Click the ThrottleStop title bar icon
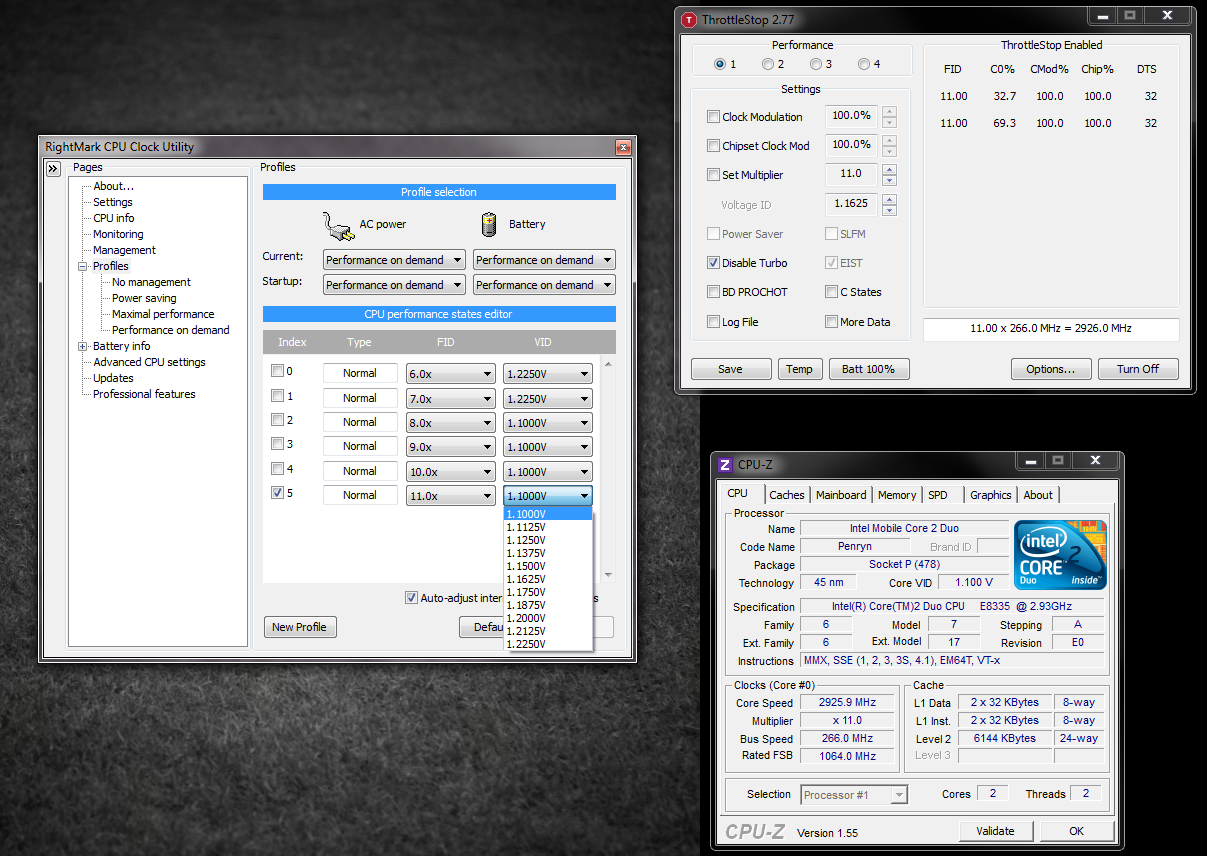This screenshot has width=1207, height=856. (x=688, y=20)
